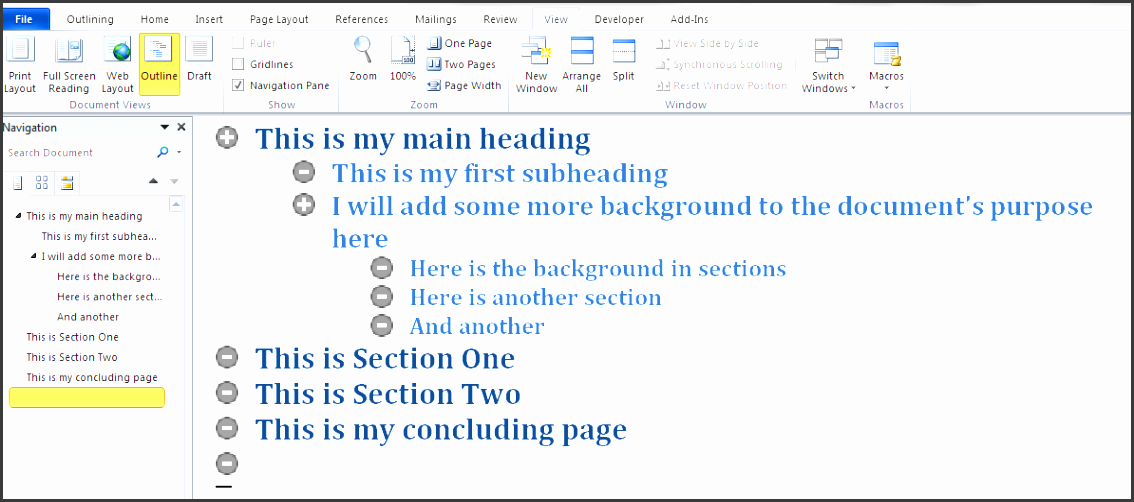Click the Search Document field
This screenshot has width=1134, height=502.
(78, 153)
